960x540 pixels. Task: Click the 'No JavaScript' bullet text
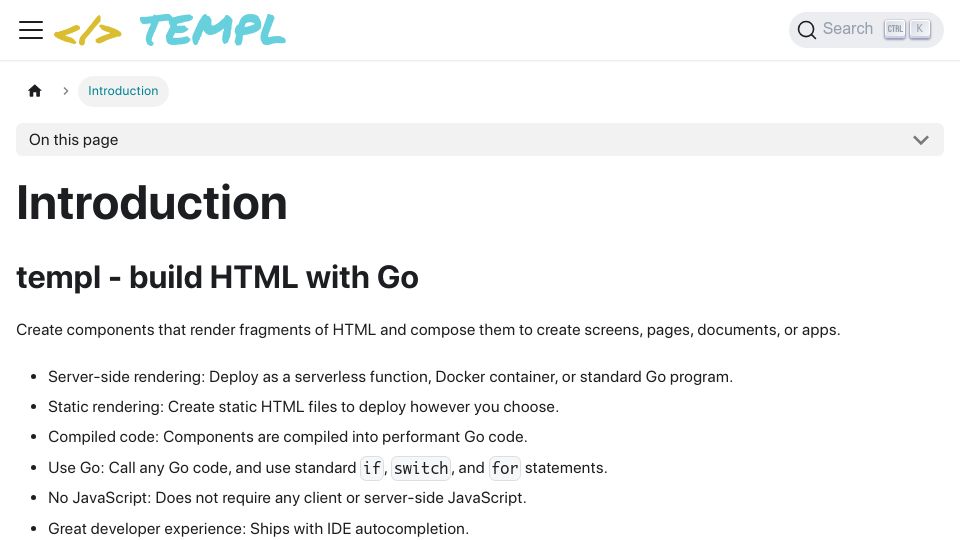click(x=287, y=498)
